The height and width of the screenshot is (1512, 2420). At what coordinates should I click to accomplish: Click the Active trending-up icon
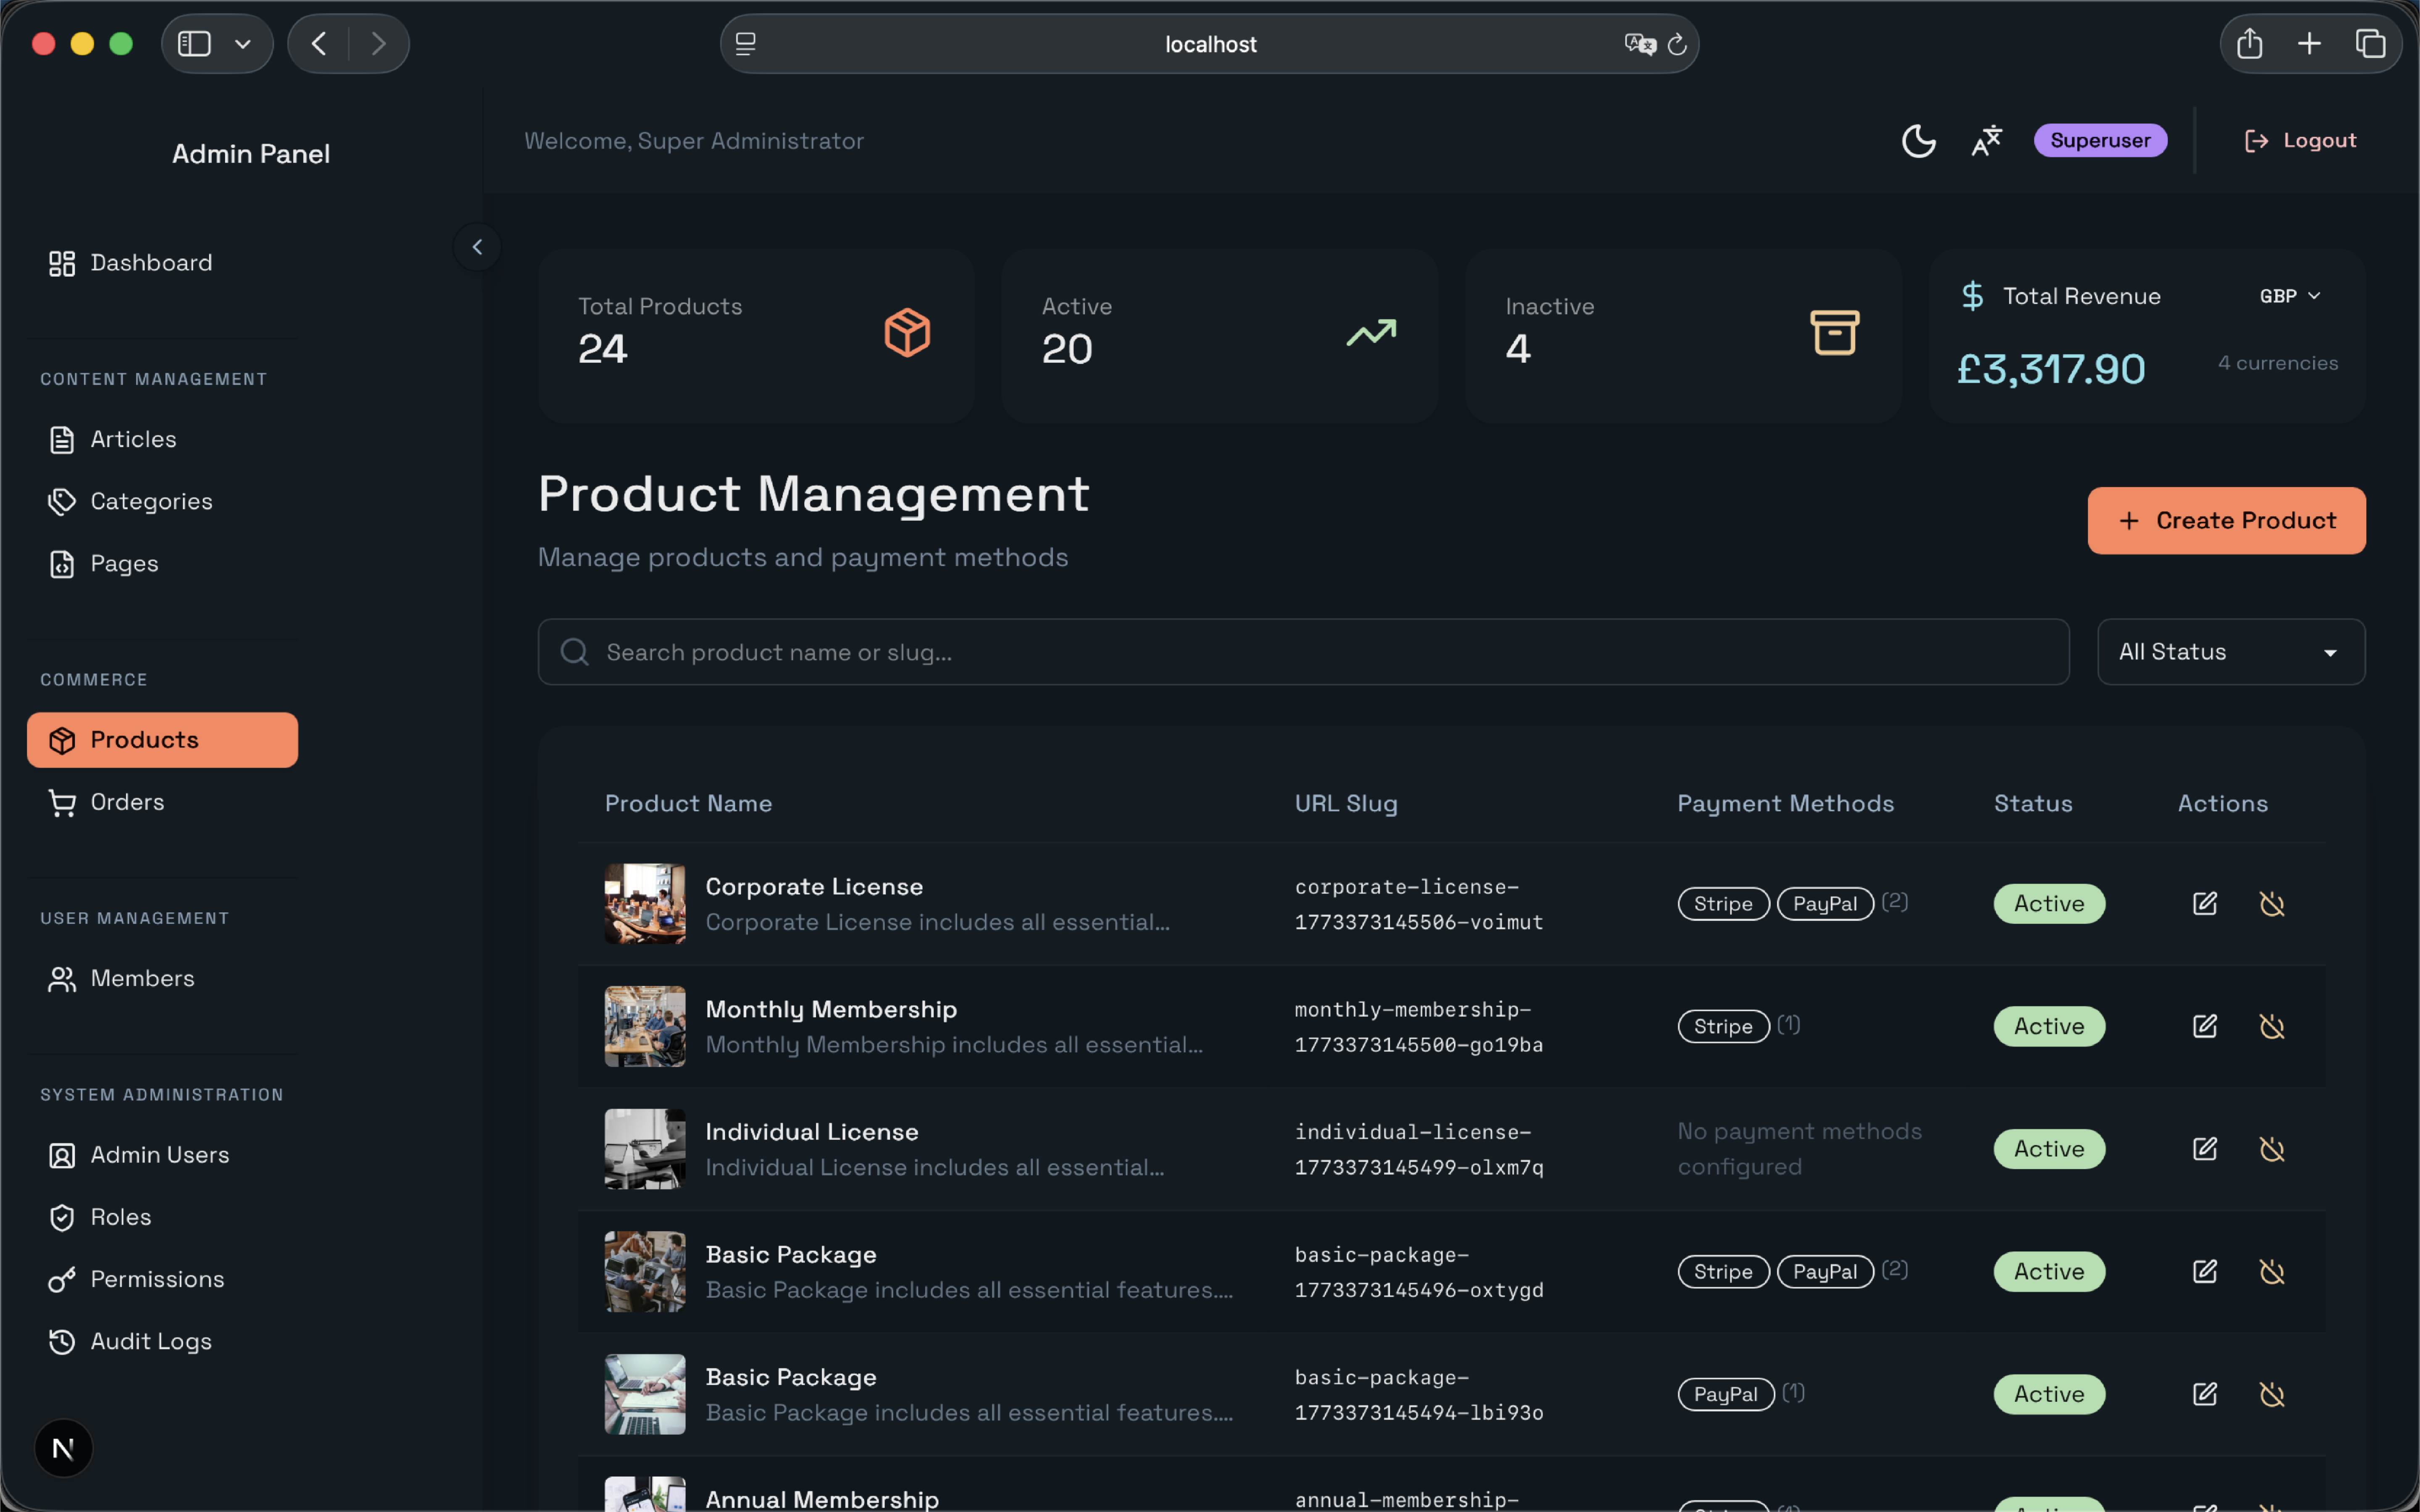coord(1371,333)
